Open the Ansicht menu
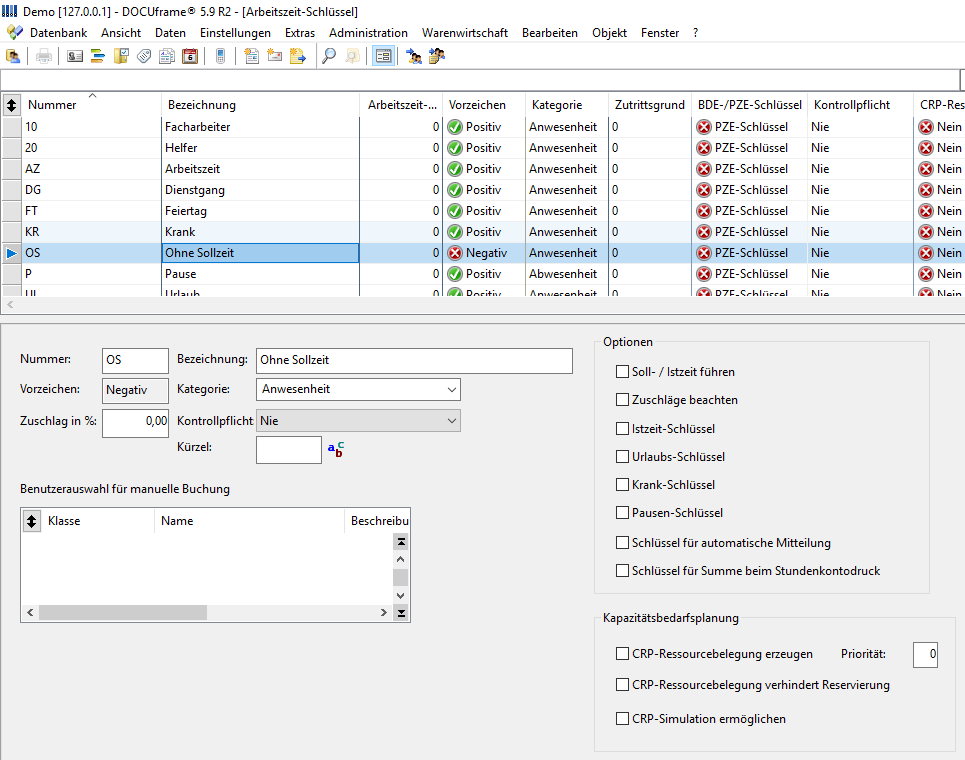Screen dimensions: 965x760 121,33
